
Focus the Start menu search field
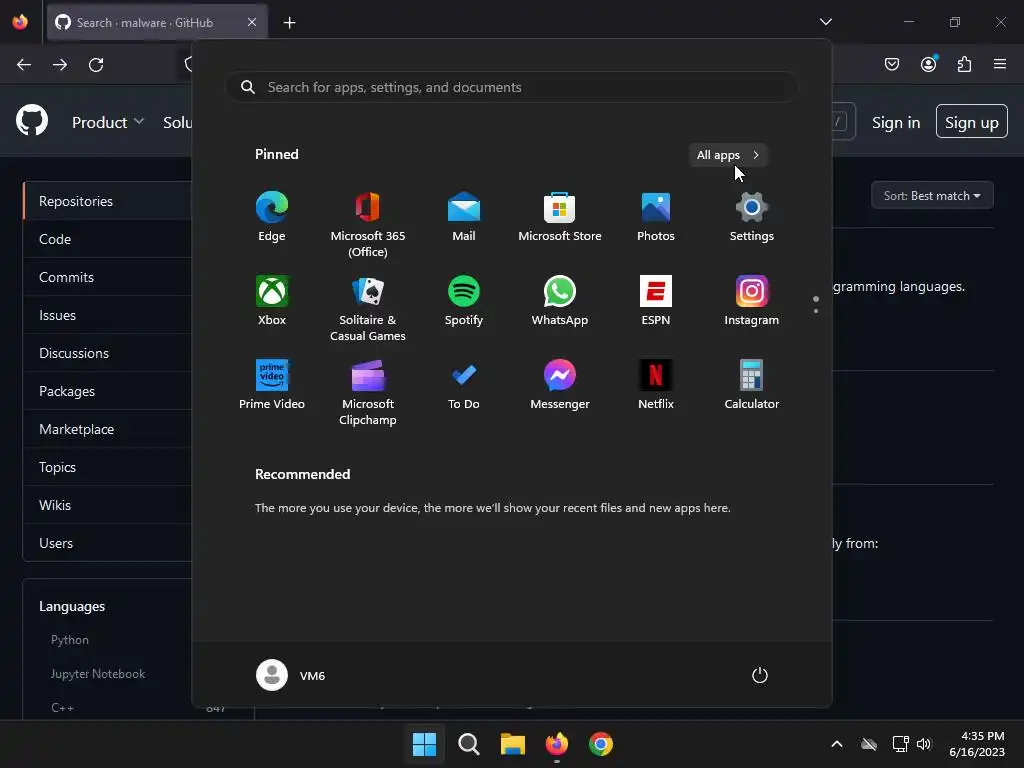pyautogui.click(x=512, y=87)
